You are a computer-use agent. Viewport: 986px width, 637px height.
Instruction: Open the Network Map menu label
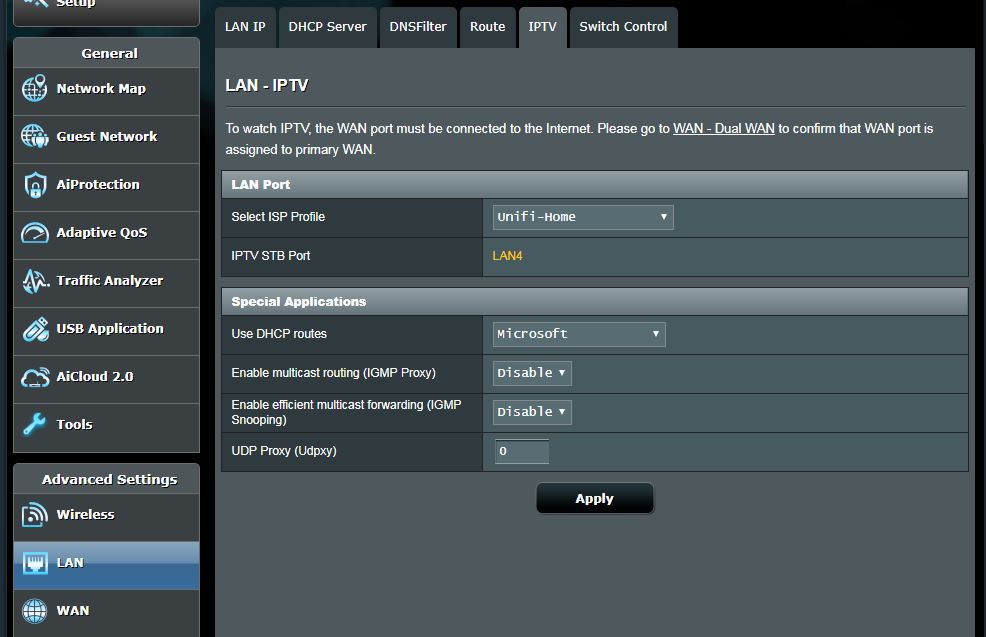click(101, 89)
